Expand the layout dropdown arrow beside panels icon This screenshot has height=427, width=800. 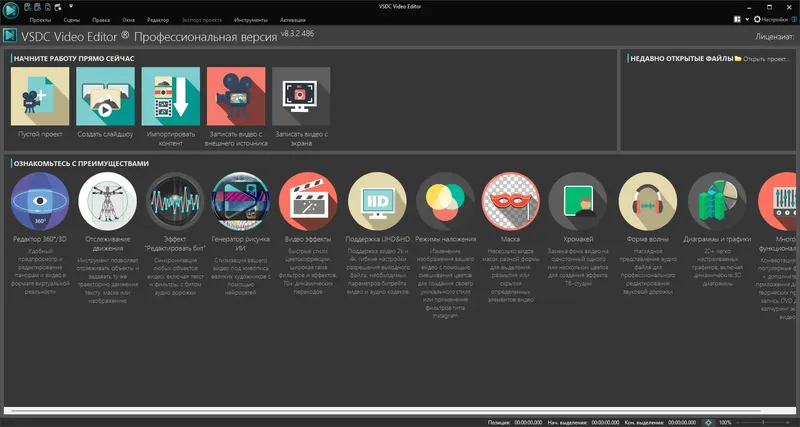click(747, 19)
